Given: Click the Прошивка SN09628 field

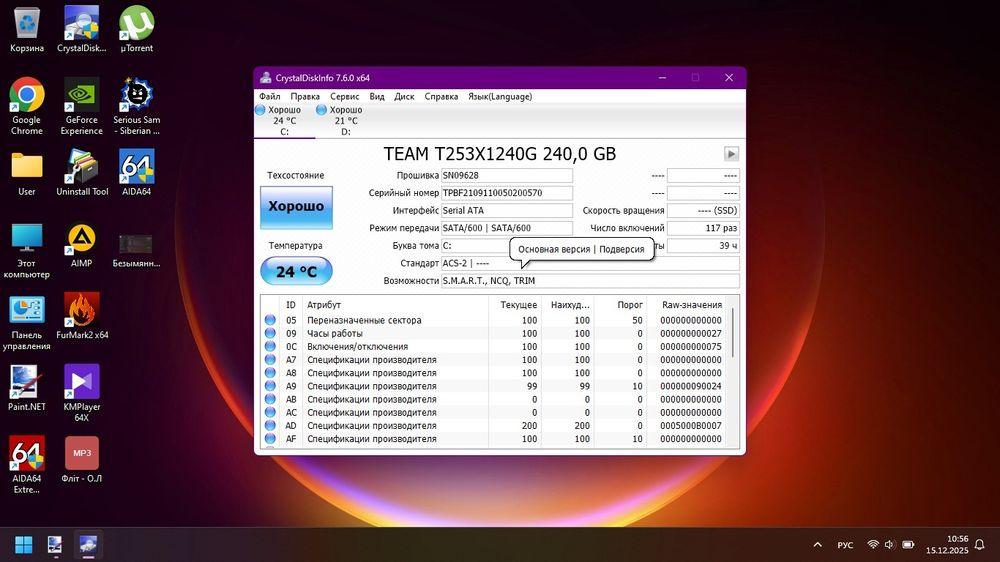Looking at the screenshot, I should coord(507,175).
